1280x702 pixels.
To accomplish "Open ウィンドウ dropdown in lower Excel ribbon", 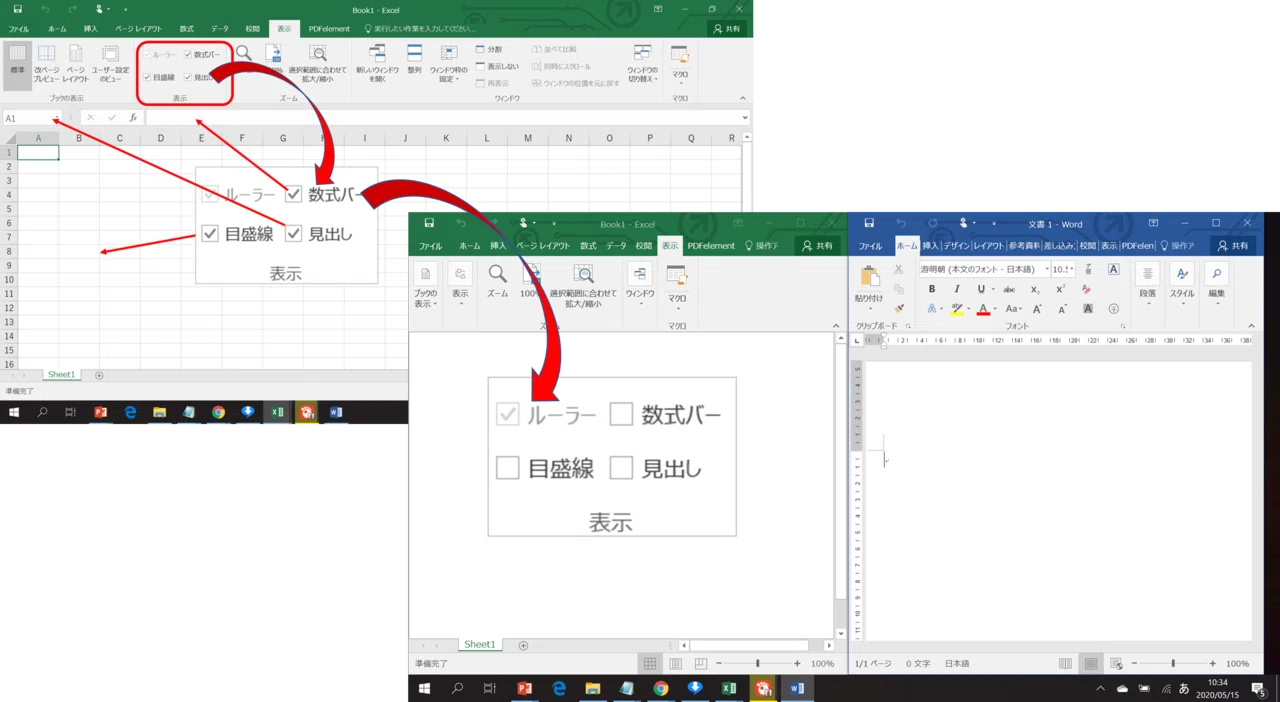I will click(x=640, y=286).
